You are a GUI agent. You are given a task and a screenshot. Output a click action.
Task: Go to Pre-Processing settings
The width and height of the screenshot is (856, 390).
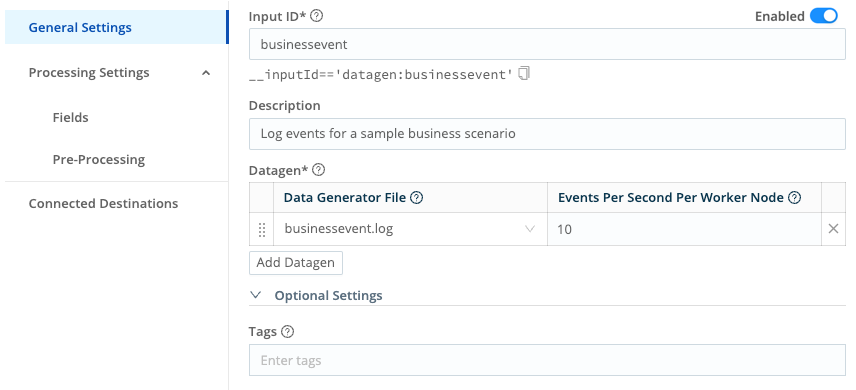click(99, 159)
